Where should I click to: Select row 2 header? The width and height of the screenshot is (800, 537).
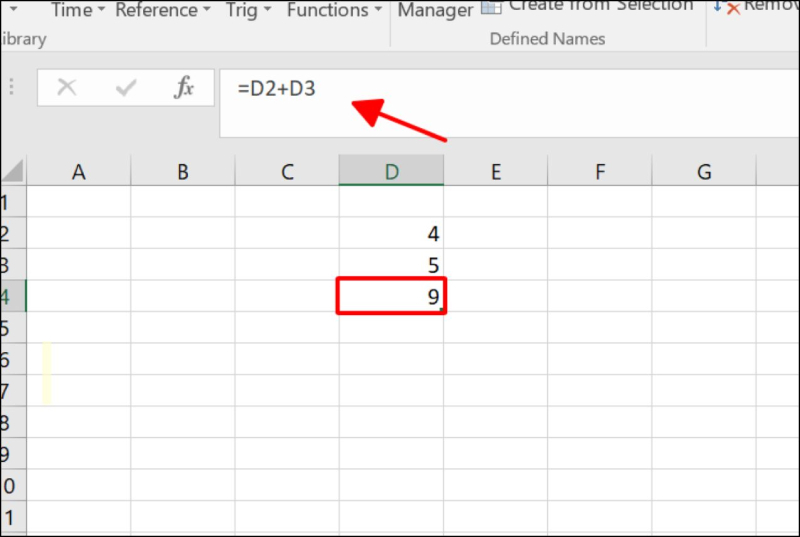[13, 233]
